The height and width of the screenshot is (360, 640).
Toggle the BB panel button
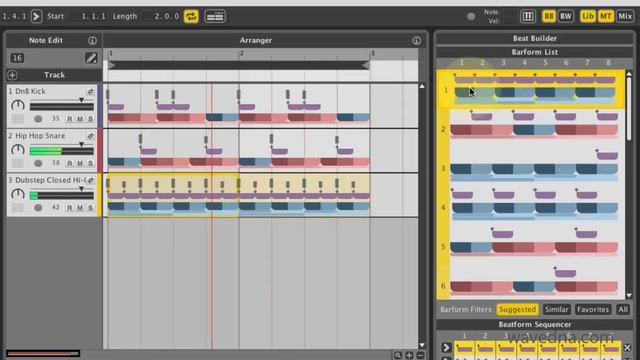pos(549,16)
